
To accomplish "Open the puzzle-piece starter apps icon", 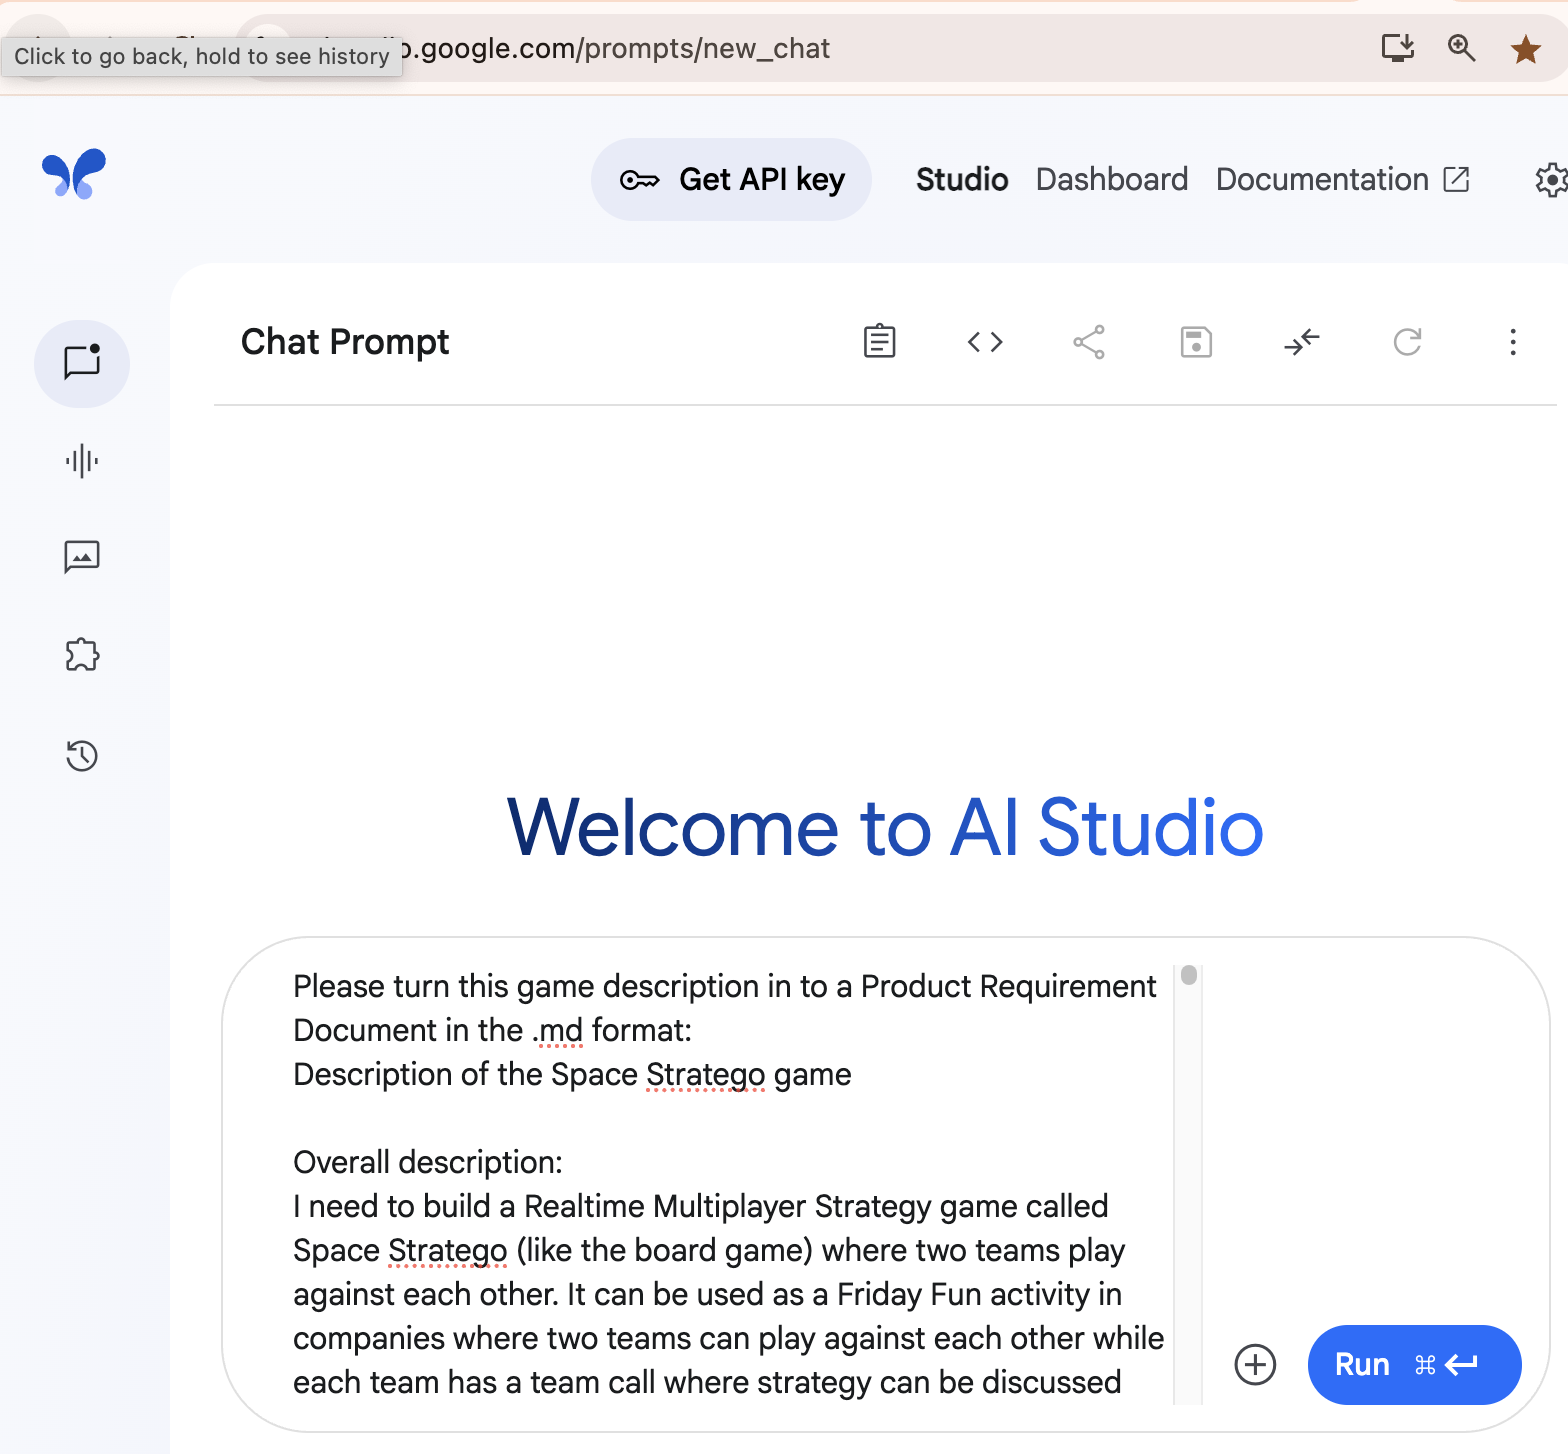I will [x=82, y=655].
